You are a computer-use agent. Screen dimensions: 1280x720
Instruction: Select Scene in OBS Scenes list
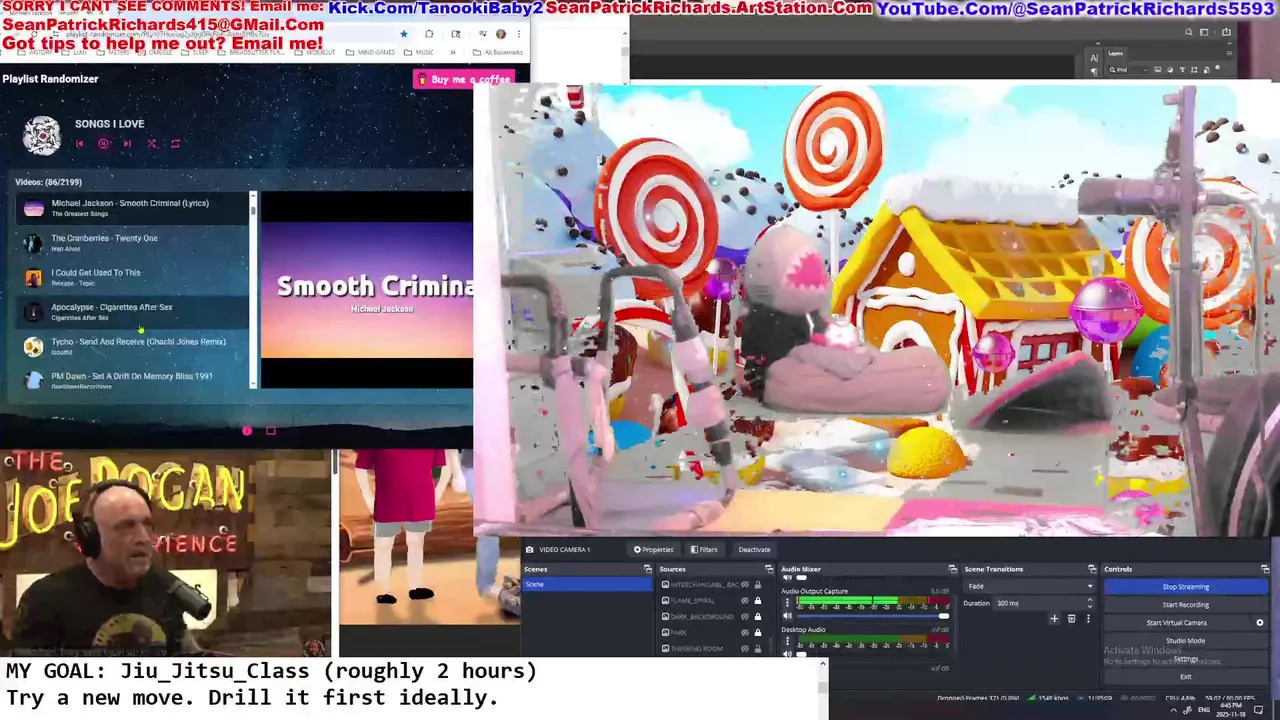(x=587, y=584)
